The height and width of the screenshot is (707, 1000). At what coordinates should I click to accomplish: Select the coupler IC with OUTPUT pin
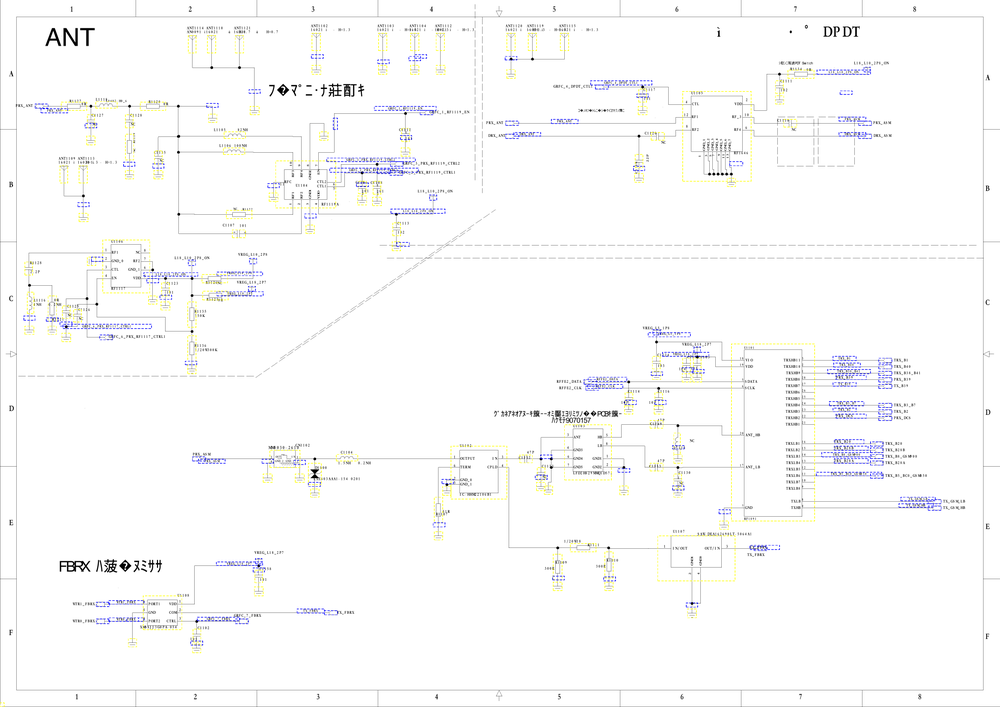point(479,472)
